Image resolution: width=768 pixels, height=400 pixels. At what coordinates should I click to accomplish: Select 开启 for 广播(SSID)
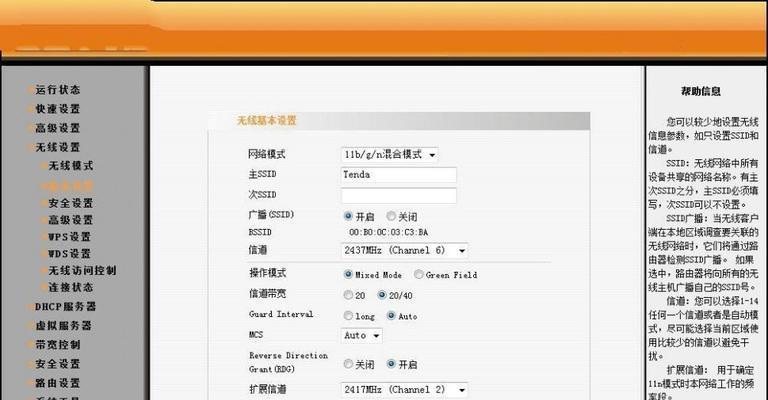tap(348, 216)
